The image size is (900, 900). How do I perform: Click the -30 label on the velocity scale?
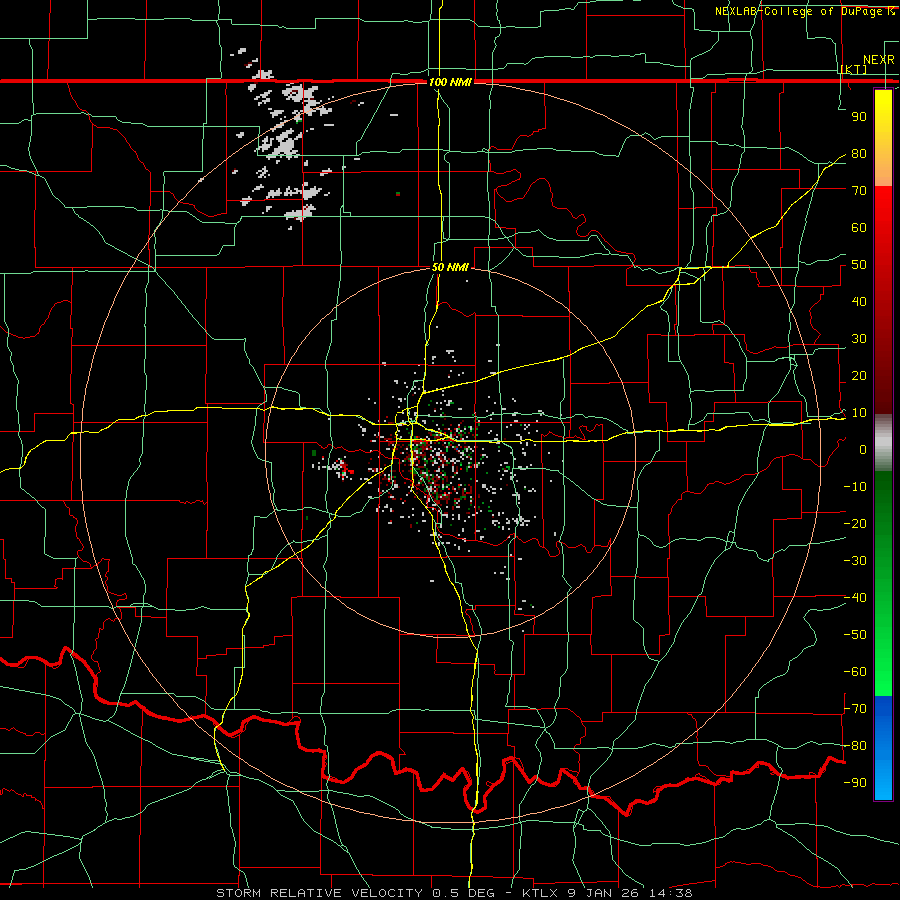[x=855, y=561]
